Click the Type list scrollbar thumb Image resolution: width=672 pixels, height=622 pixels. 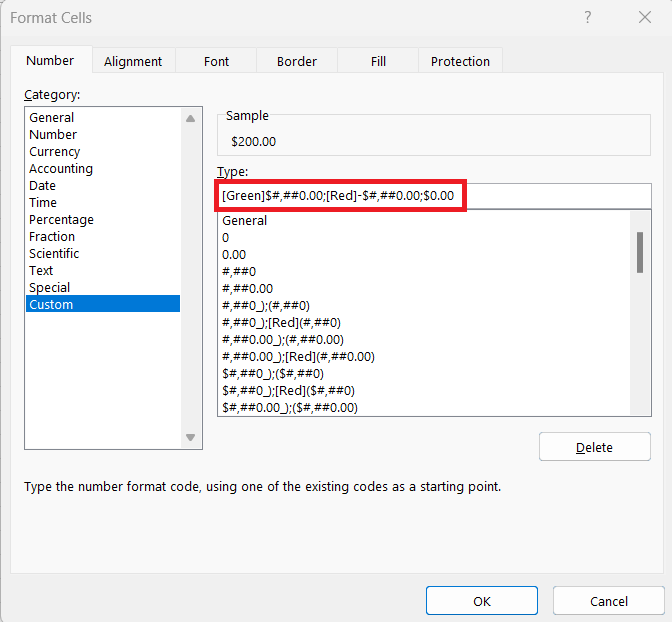(640, 252)
